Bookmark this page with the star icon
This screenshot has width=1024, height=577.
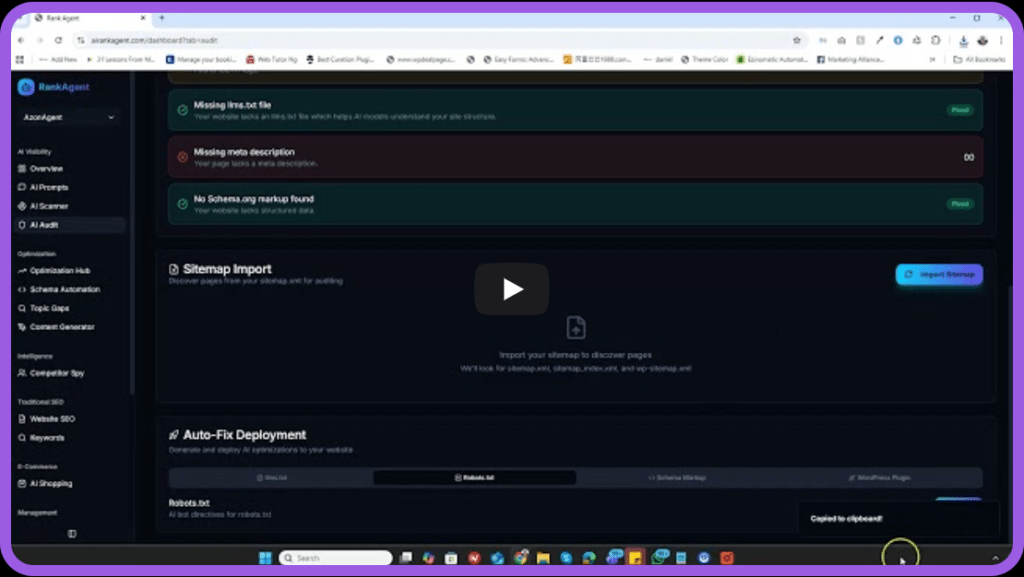797,40
